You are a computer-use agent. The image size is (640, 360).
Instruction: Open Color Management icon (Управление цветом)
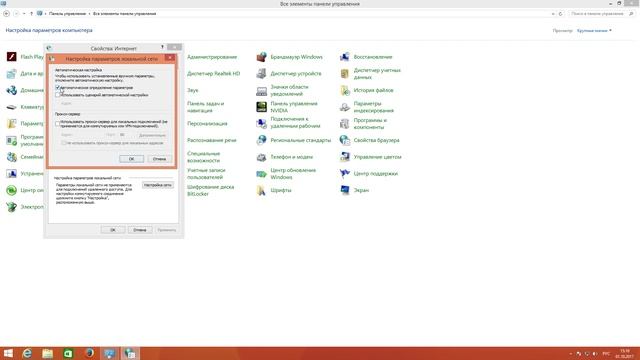coord(344,157)
